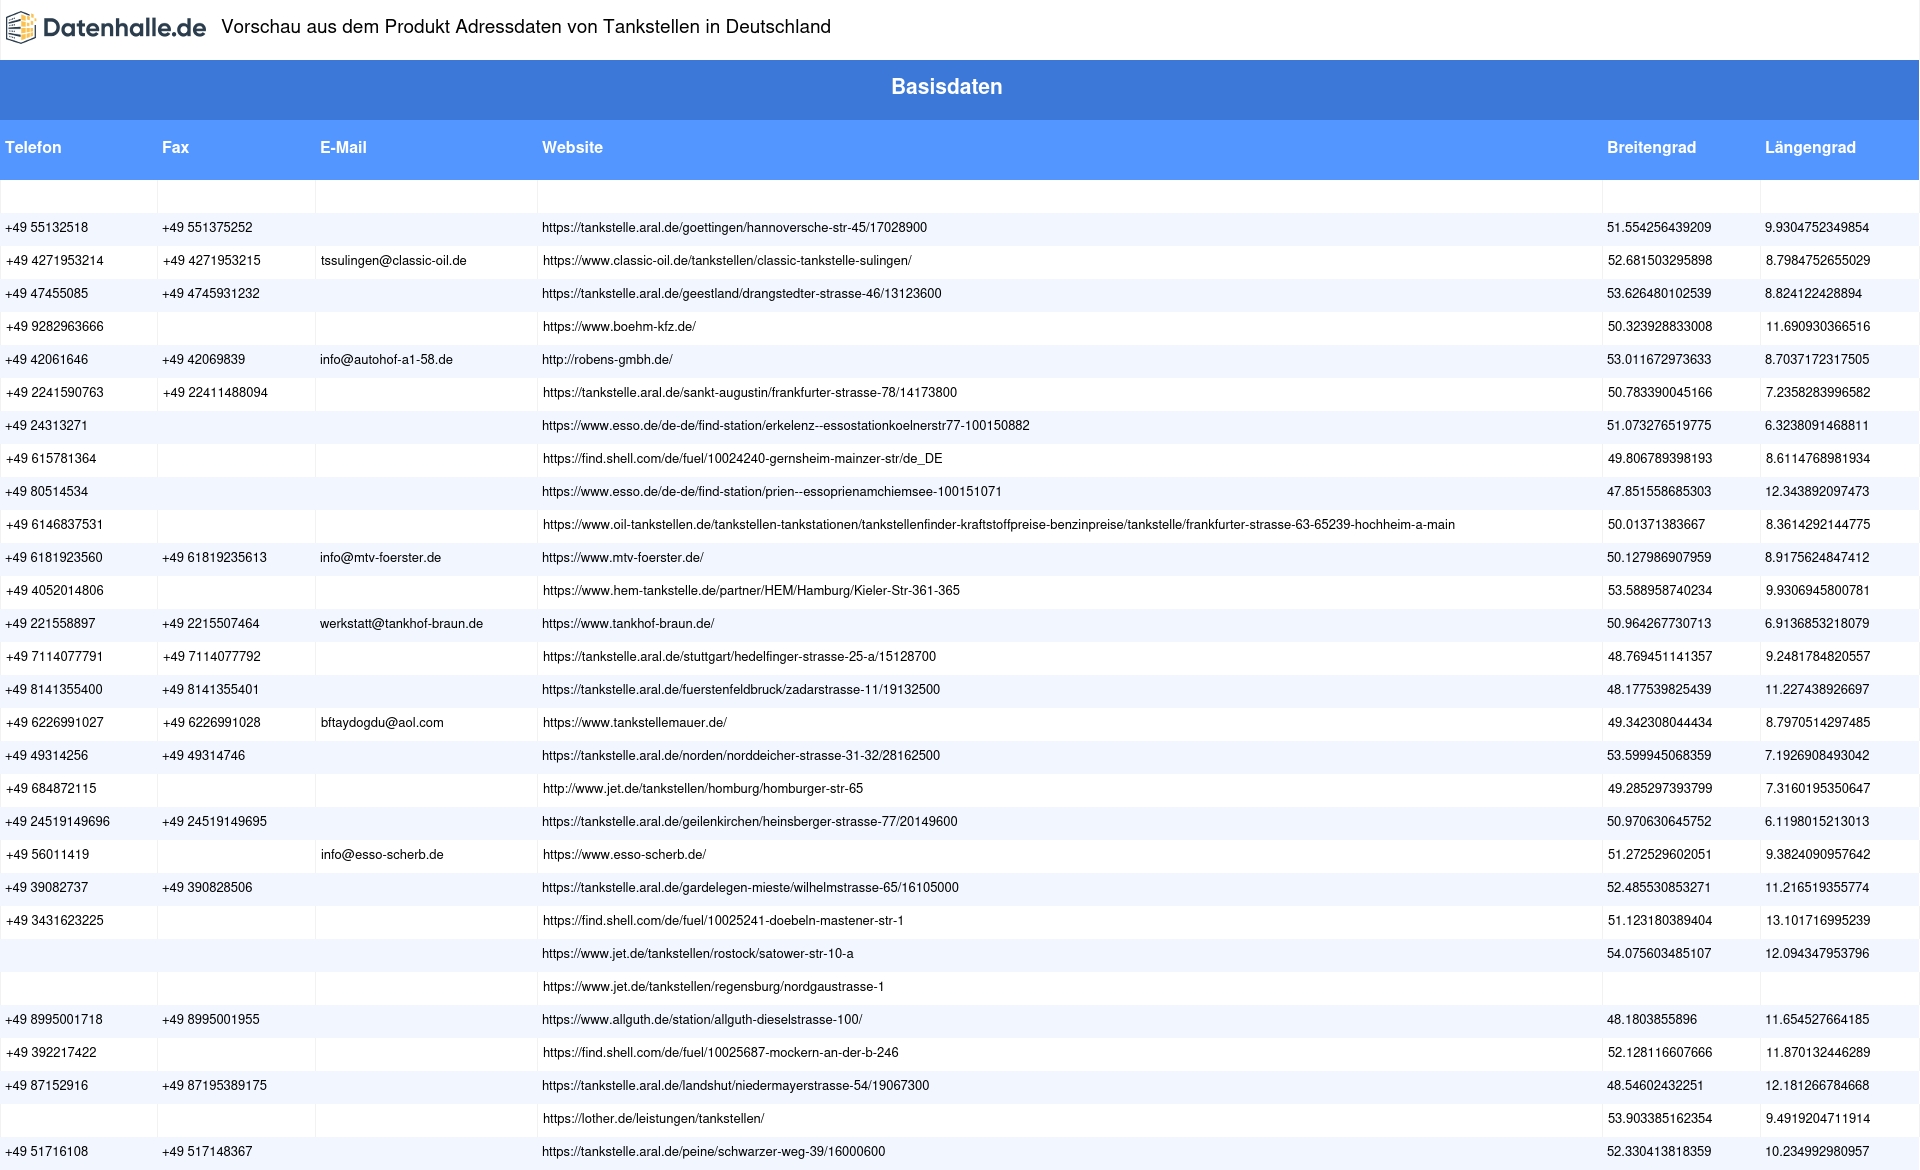
Task: Click email info@mtv-foerster.de
Action: [x=380, y=558]
